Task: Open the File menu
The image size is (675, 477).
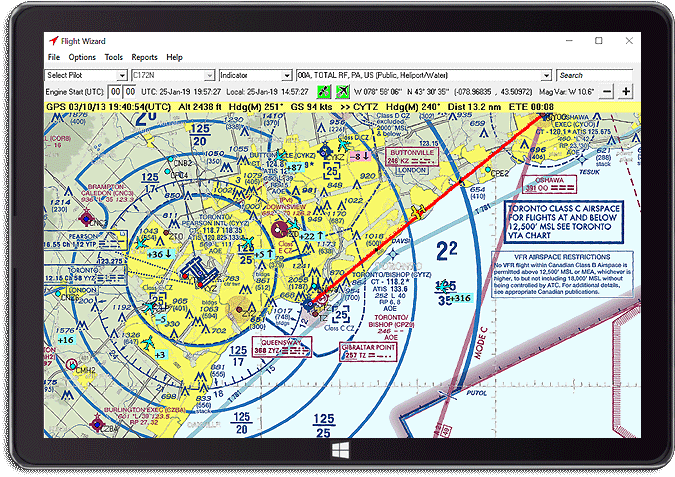Action: (54, 58)
